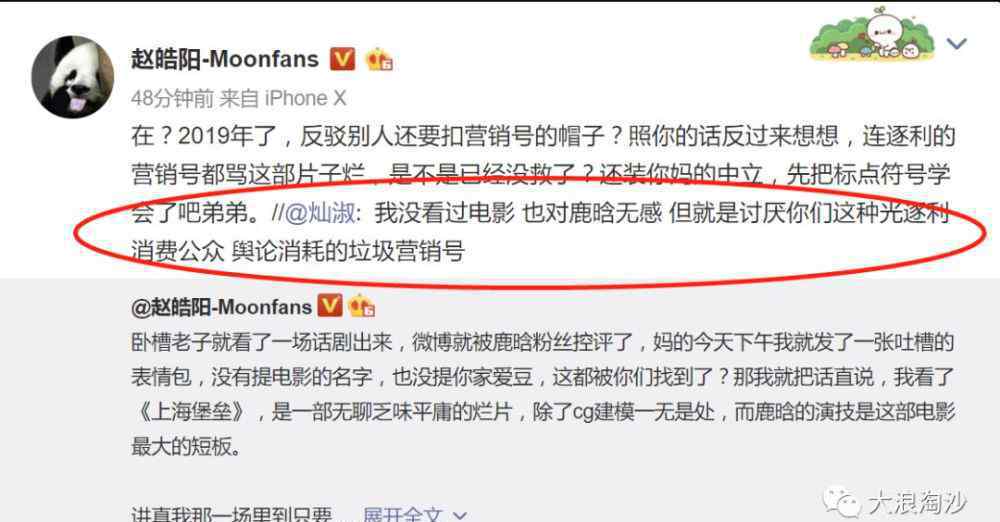Open the panda profile avatar

coord(73,77)
